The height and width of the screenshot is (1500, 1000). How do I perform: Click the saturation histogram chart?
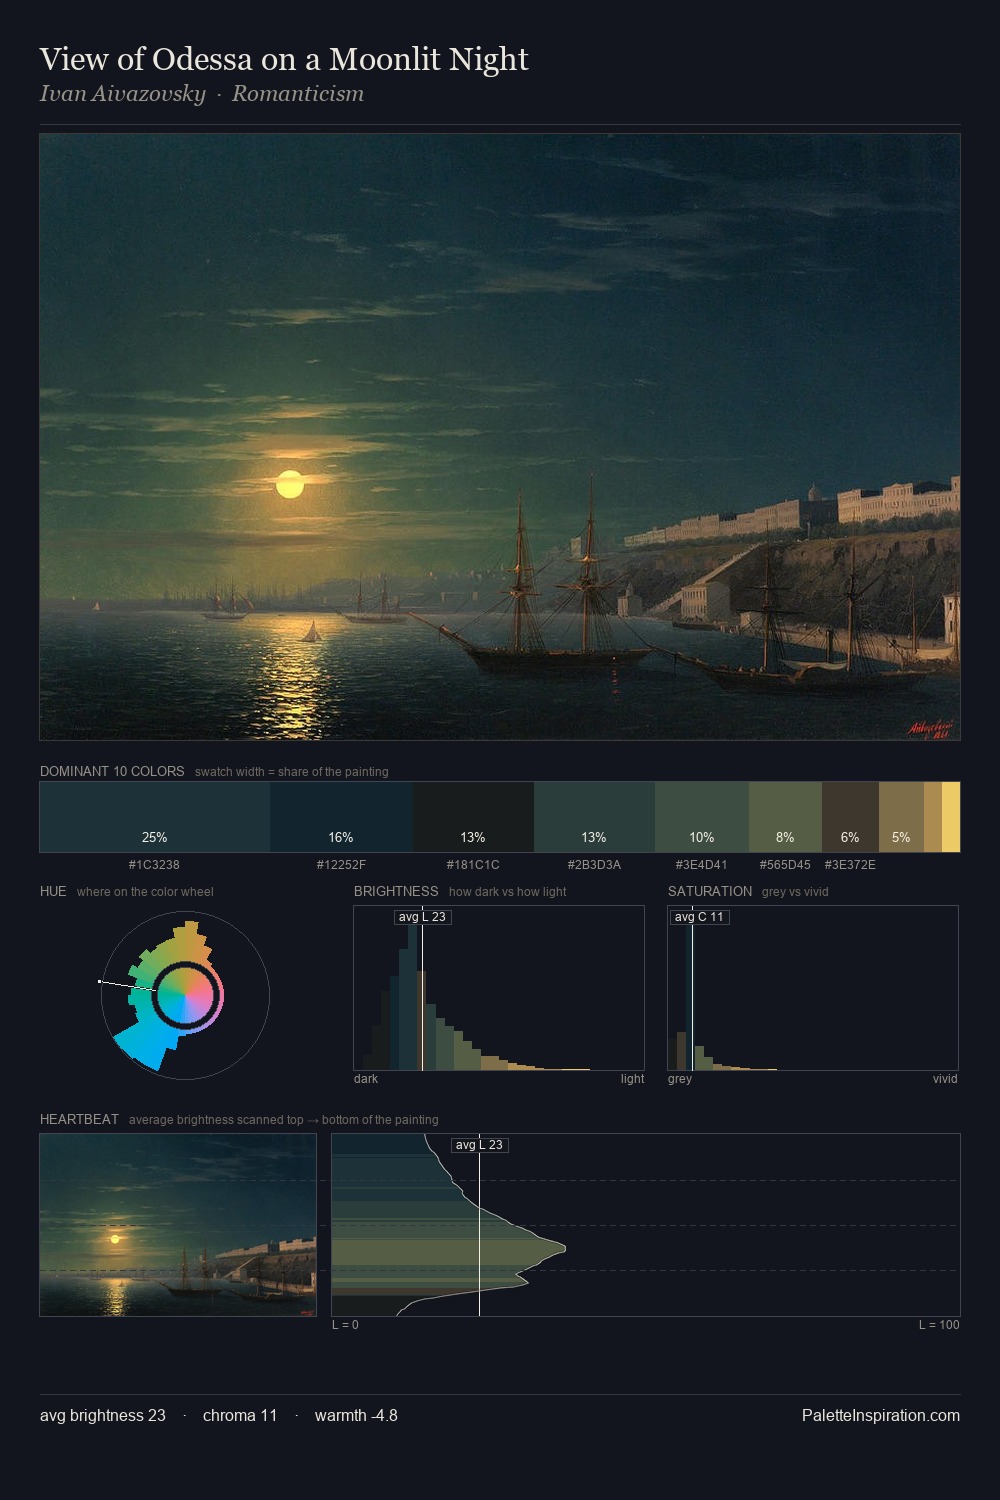click(x=813, y=988)
